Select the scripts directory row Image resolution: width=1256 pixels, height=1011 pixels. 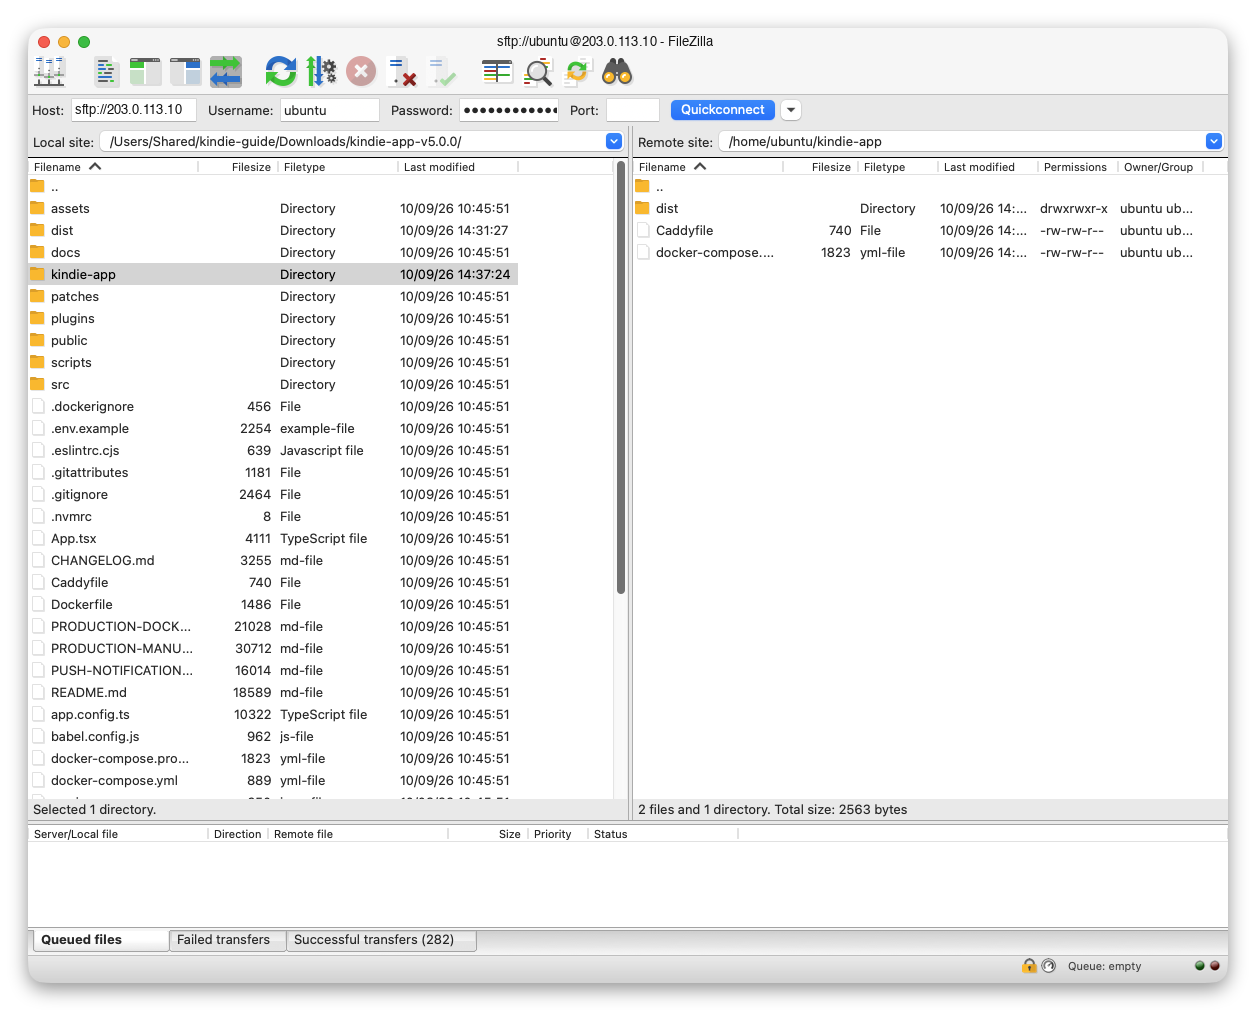273,362
